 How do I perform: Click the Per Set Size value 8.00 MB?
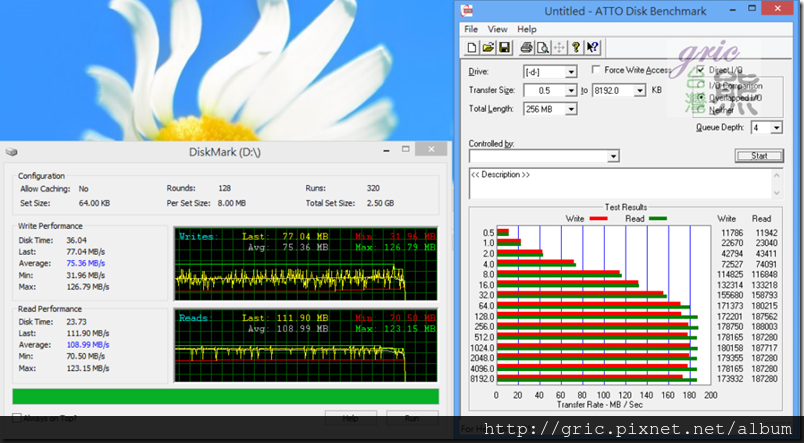pyautogui.click(x=232, y=203)
